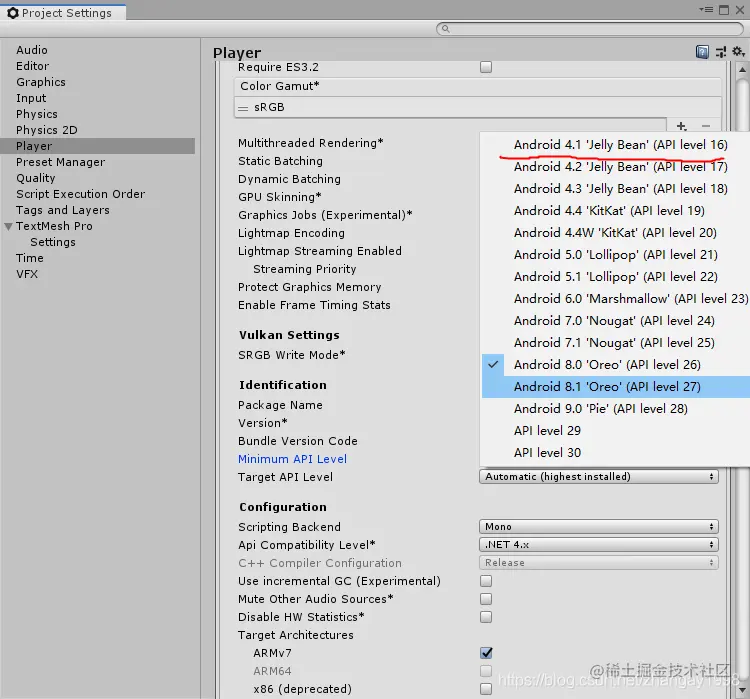
Task: Select API level 30 option
Action: [x=616, y=453]
